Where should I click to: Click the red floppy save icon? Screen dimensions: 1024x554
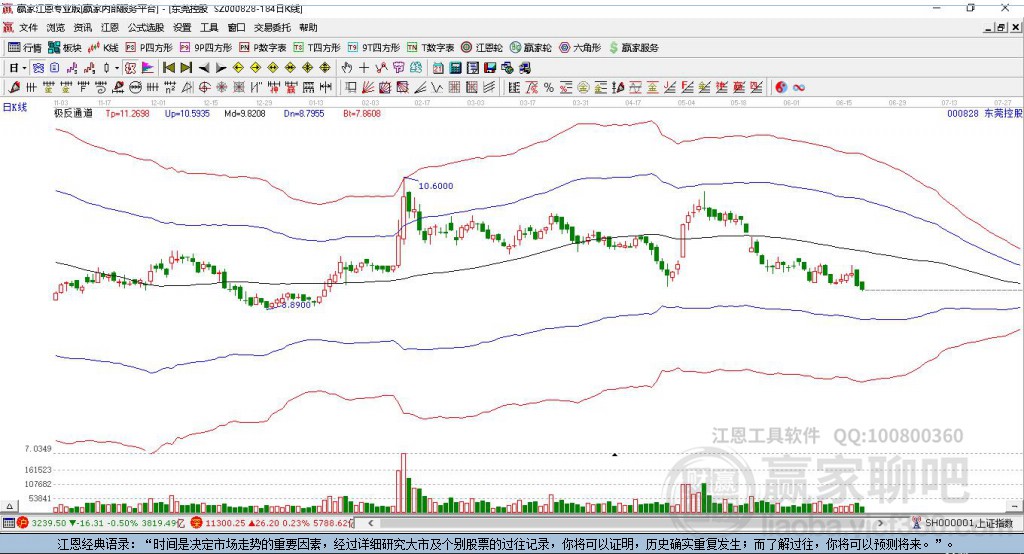[490, 67]
